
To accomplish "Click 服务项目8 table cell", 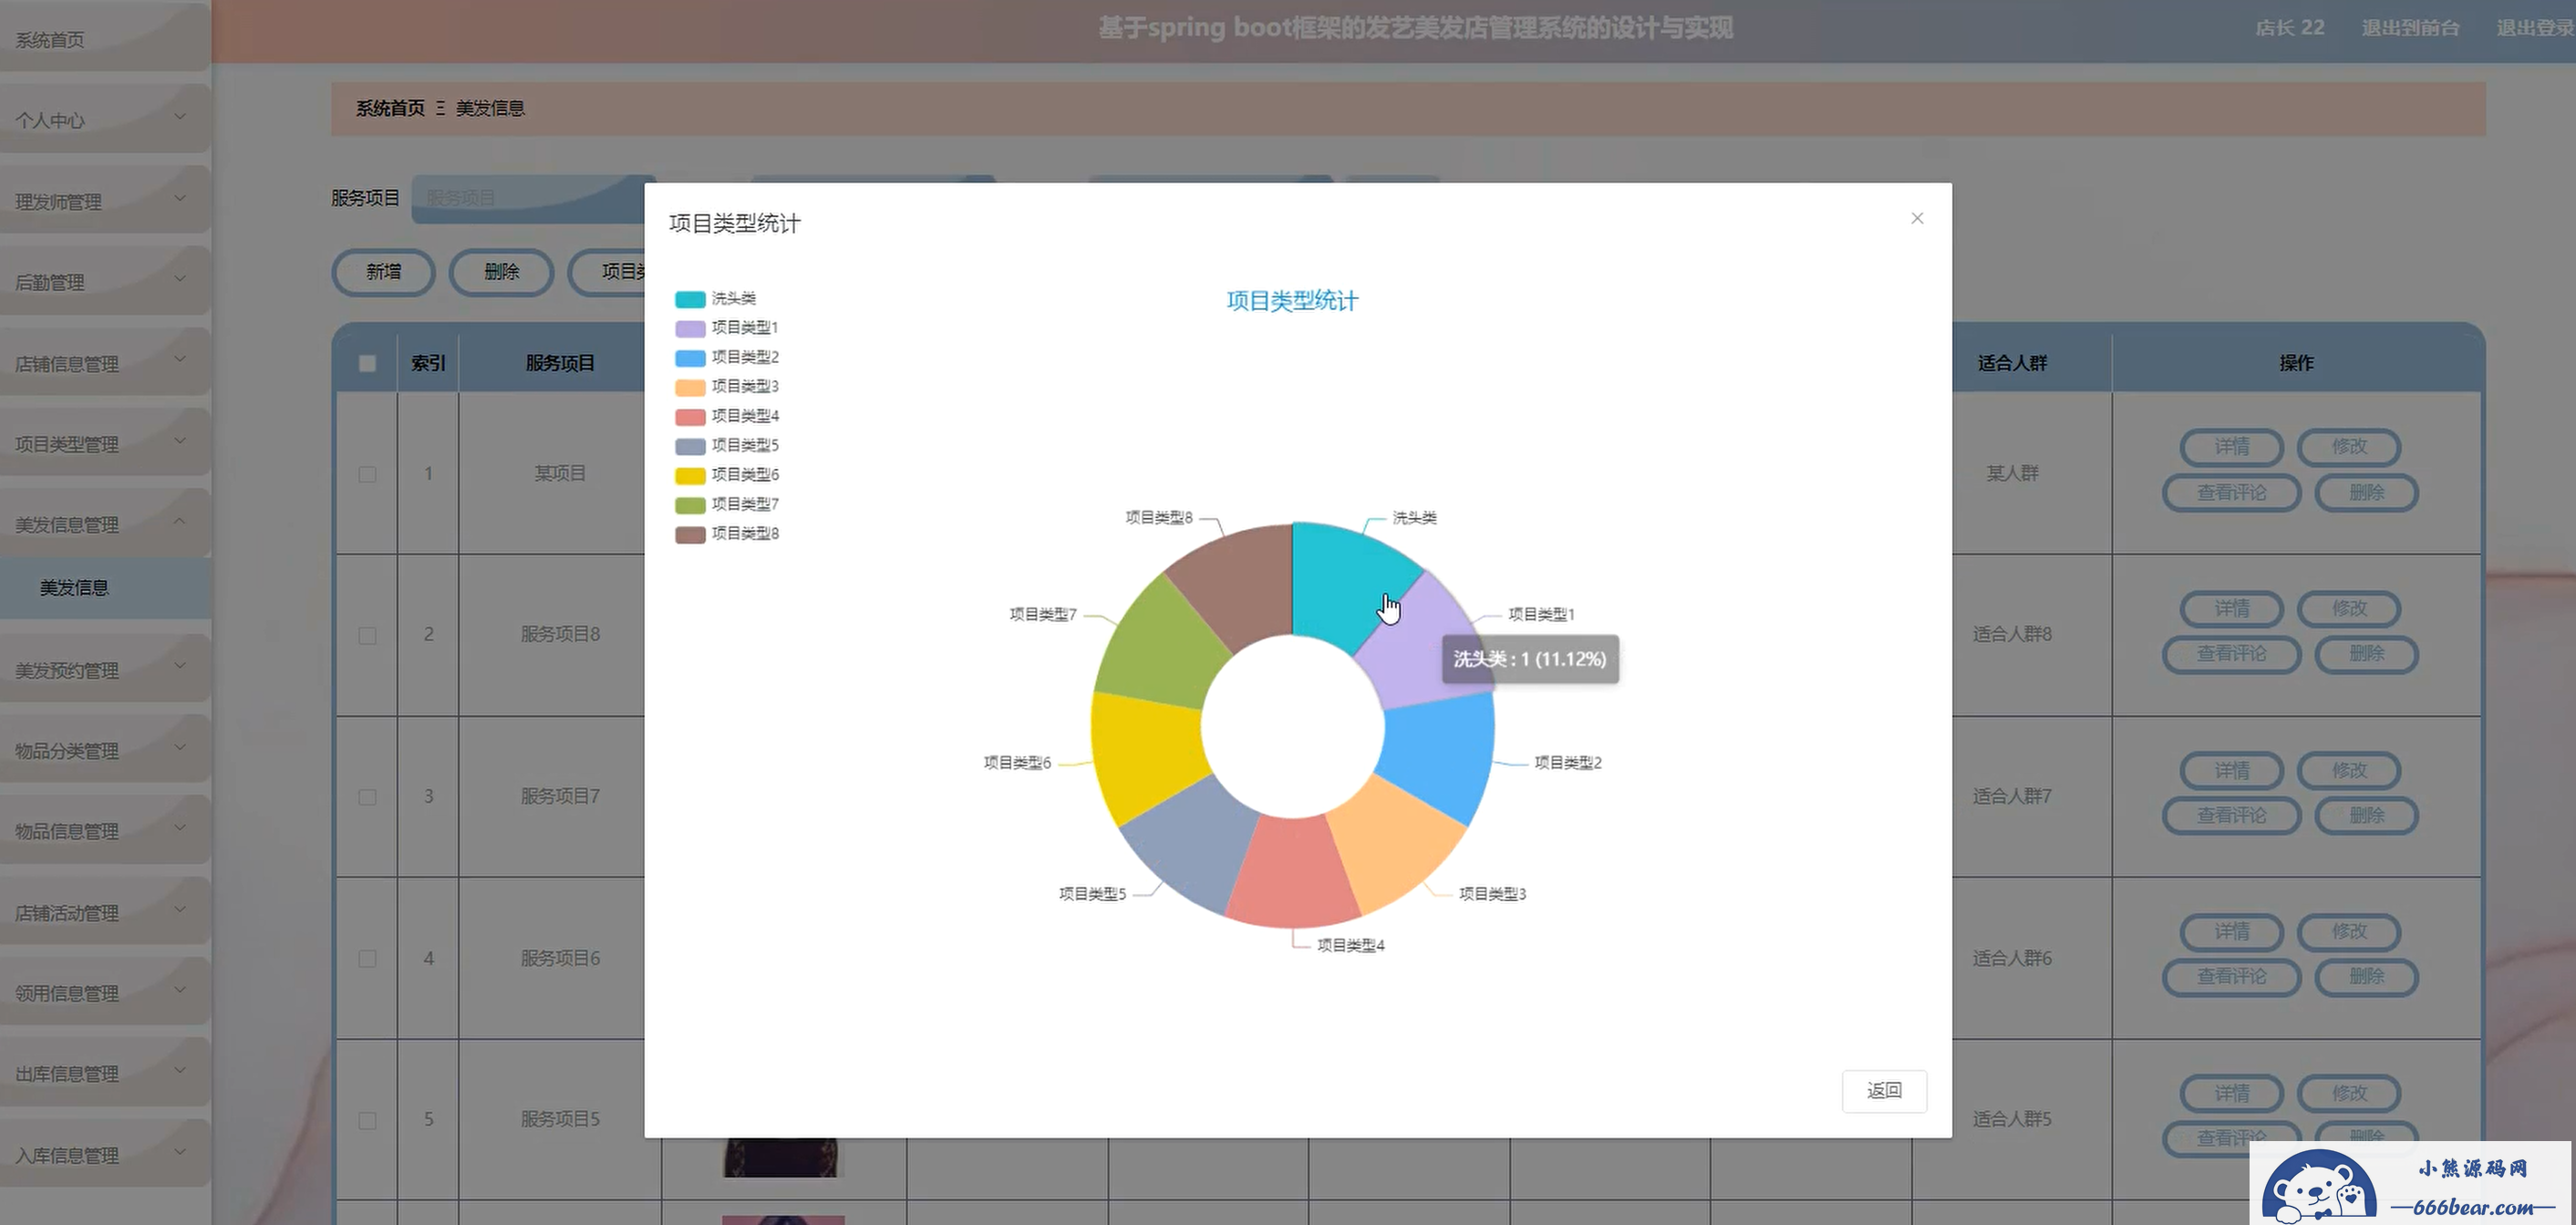I will 560,634.
